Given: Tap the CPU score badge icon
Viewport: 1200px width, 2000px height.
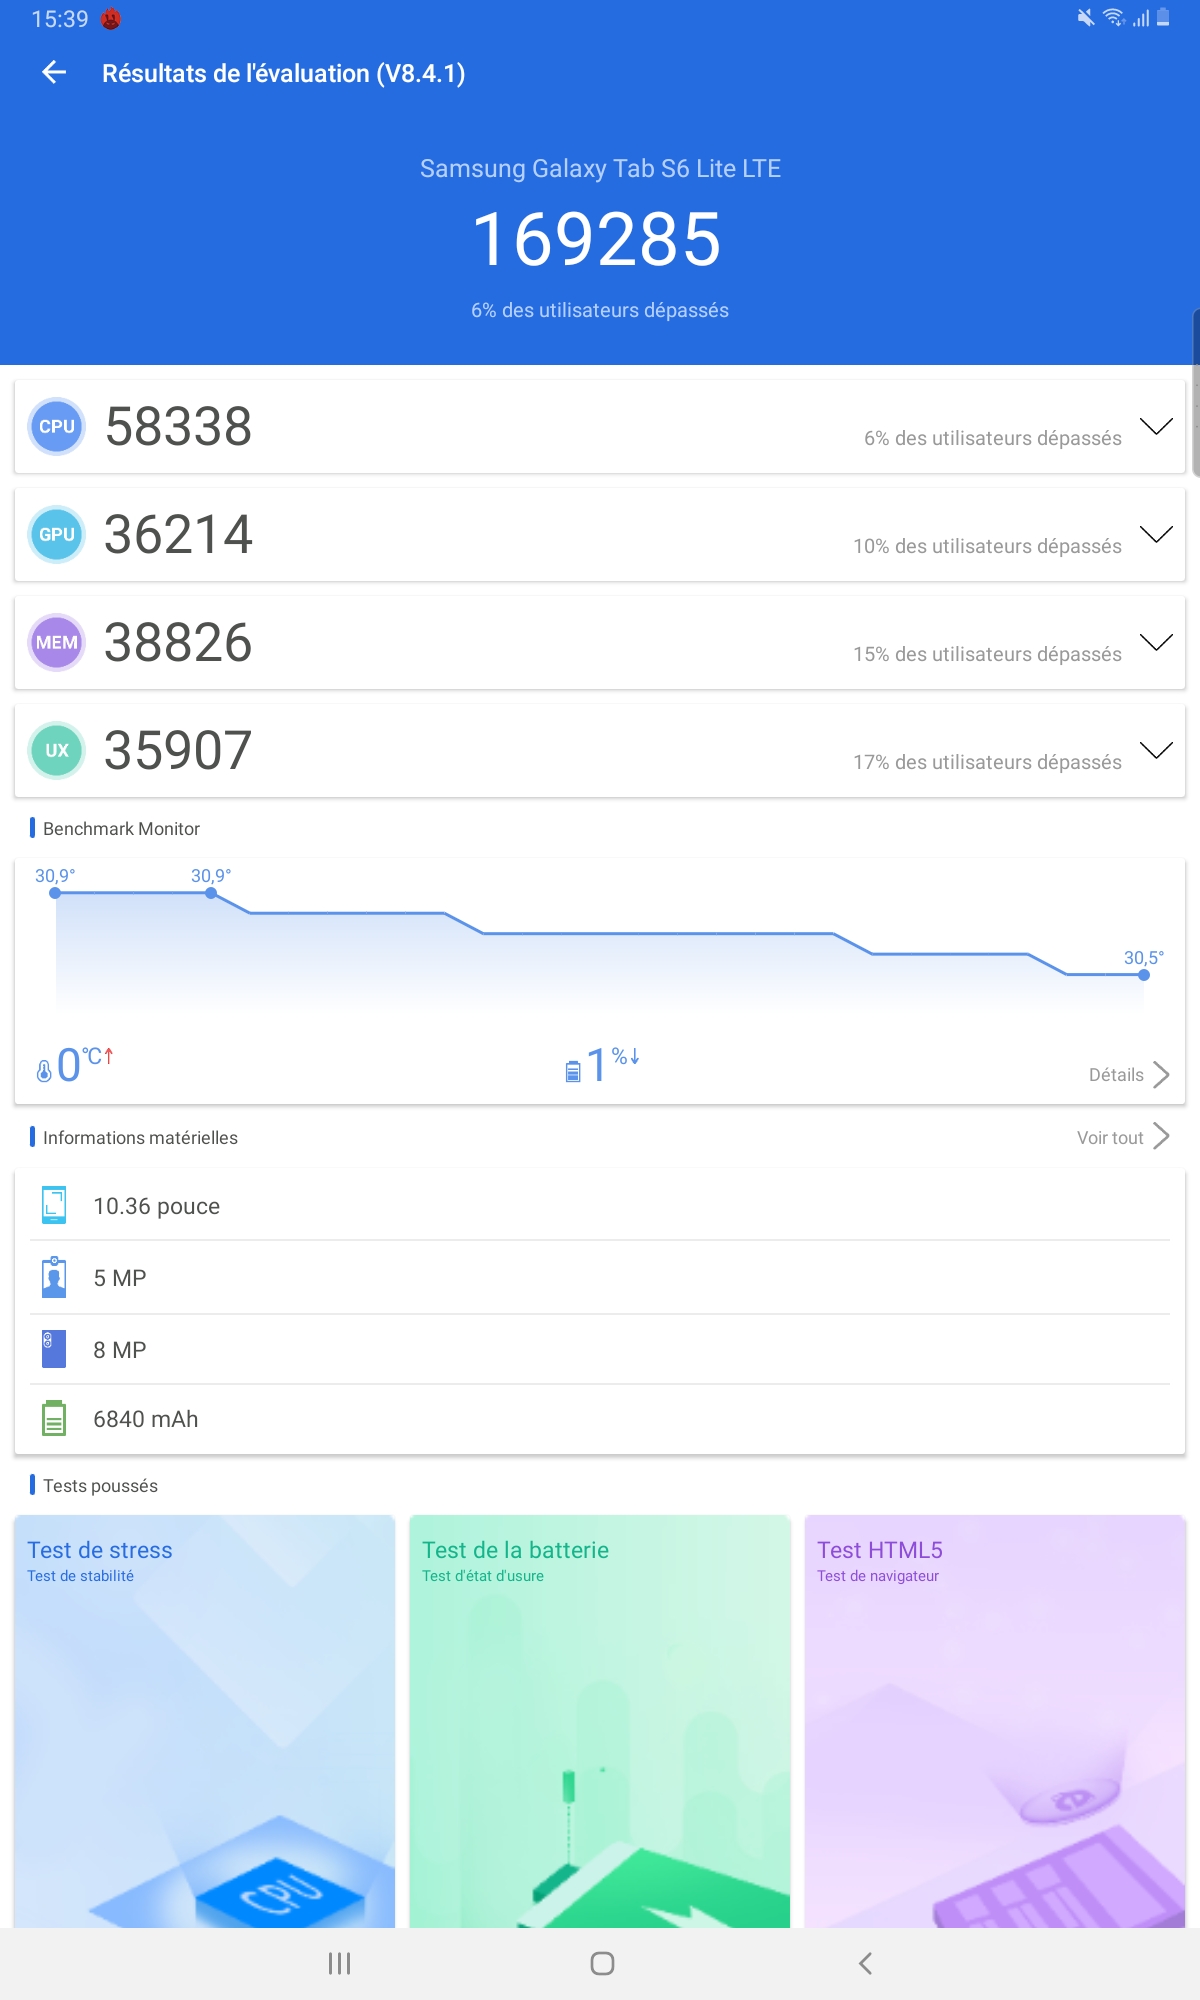Looking at the screenshot, I should (57, 426).
